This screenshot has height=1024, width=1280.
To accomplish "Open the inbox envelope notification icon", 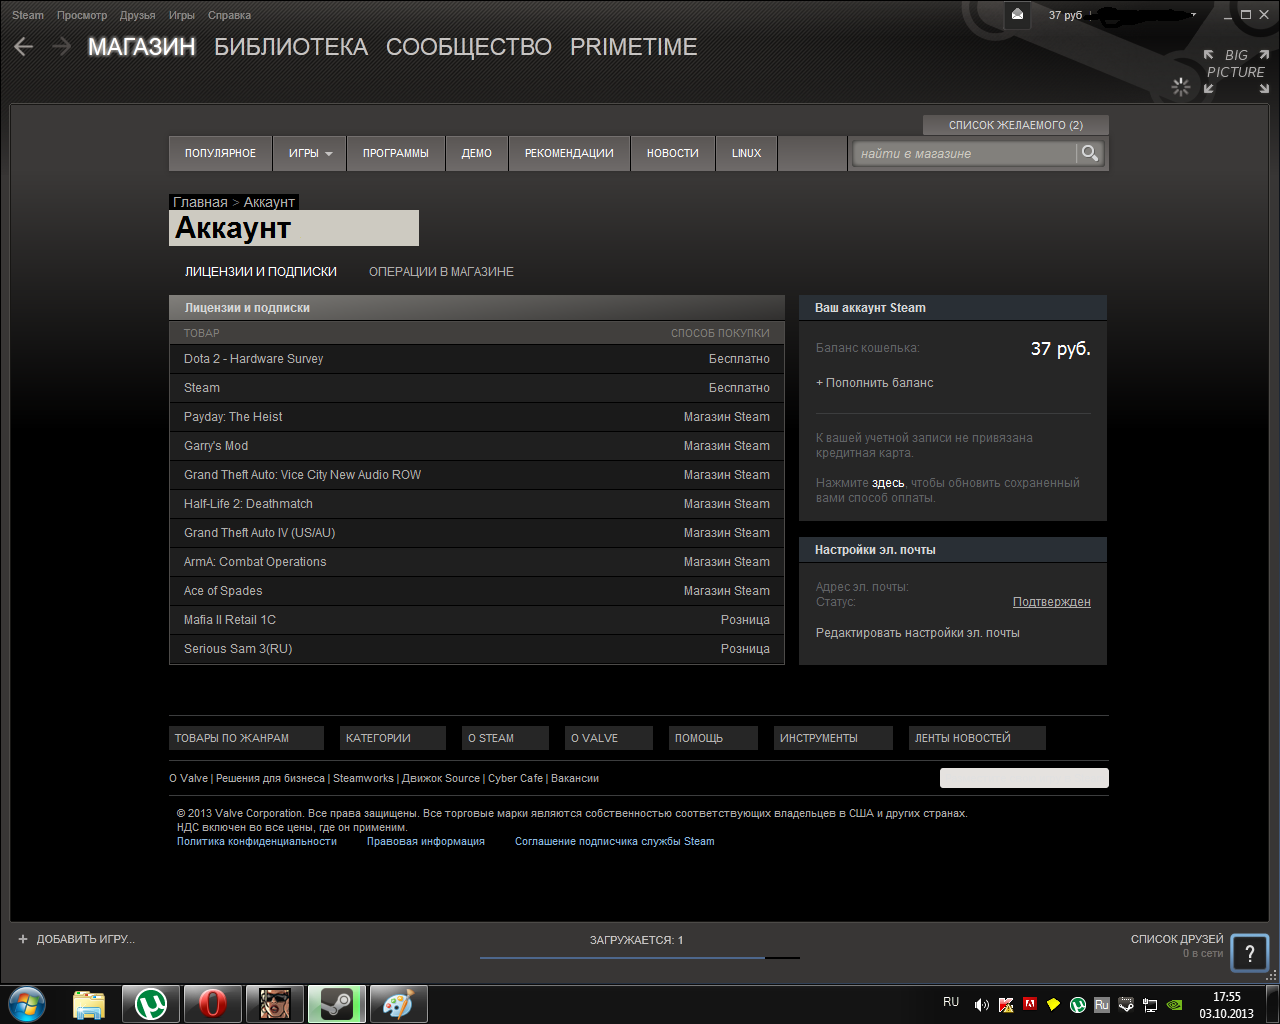I will (x=1017, y=15).
